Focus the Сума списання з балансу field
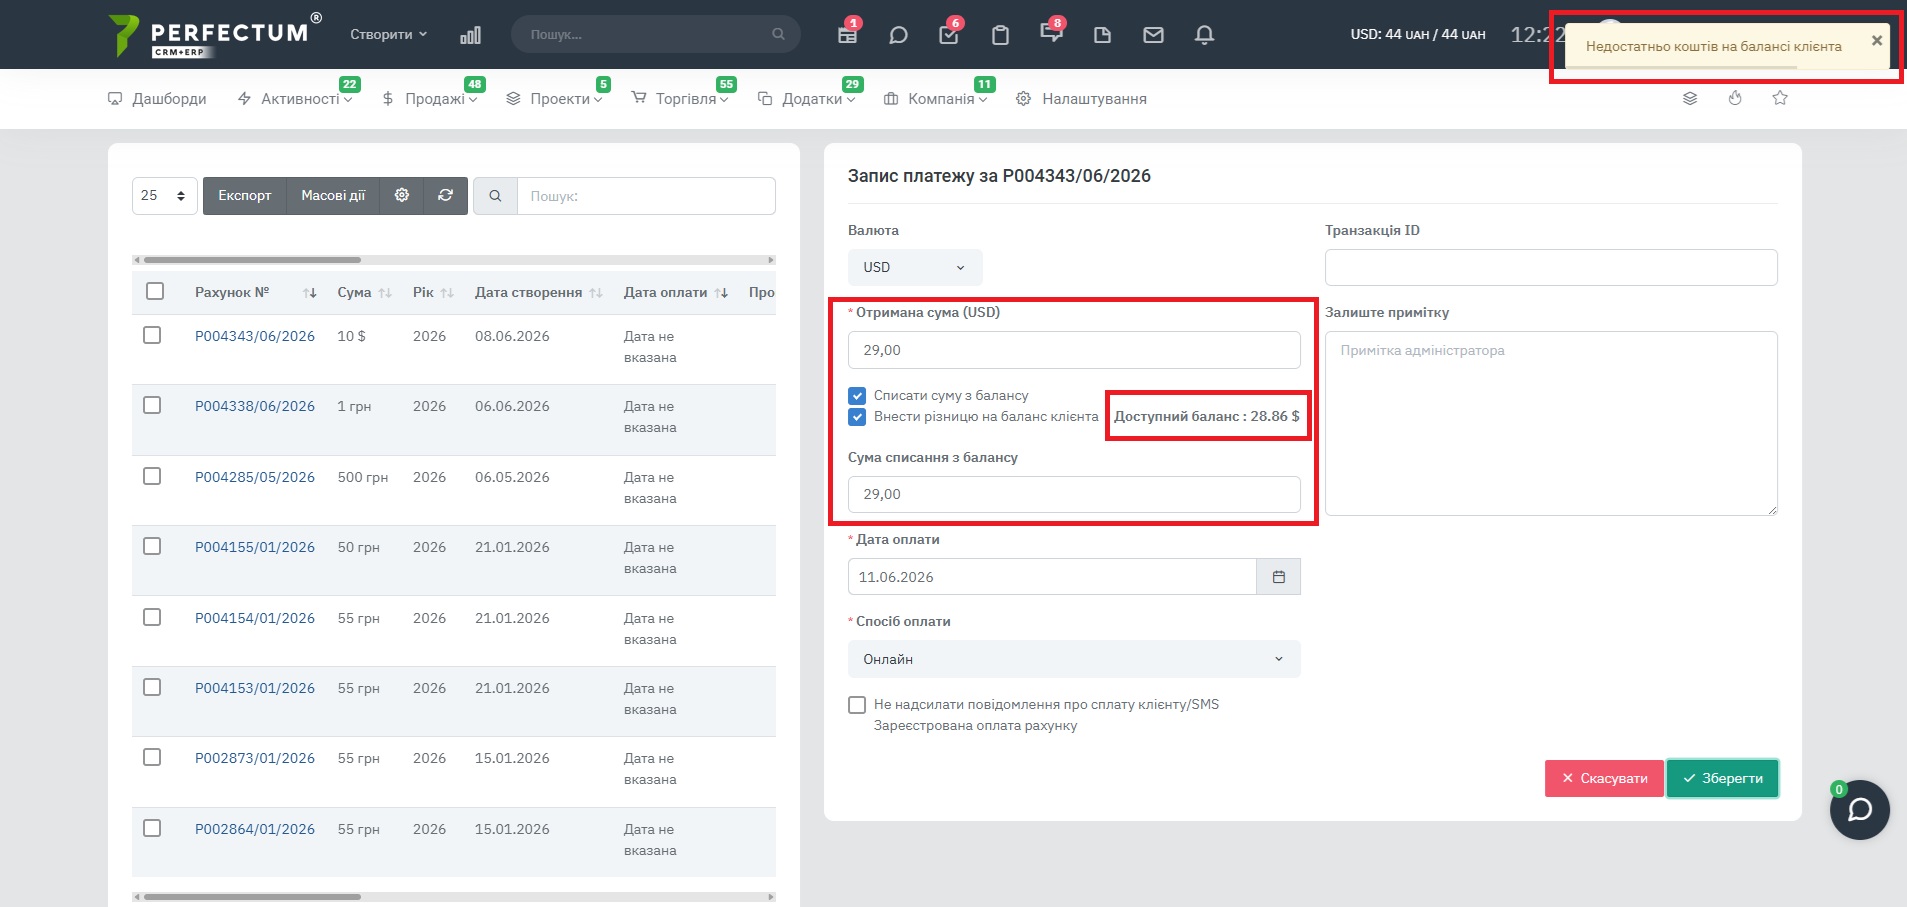 pyautogui.click(x=1074, y=494)
